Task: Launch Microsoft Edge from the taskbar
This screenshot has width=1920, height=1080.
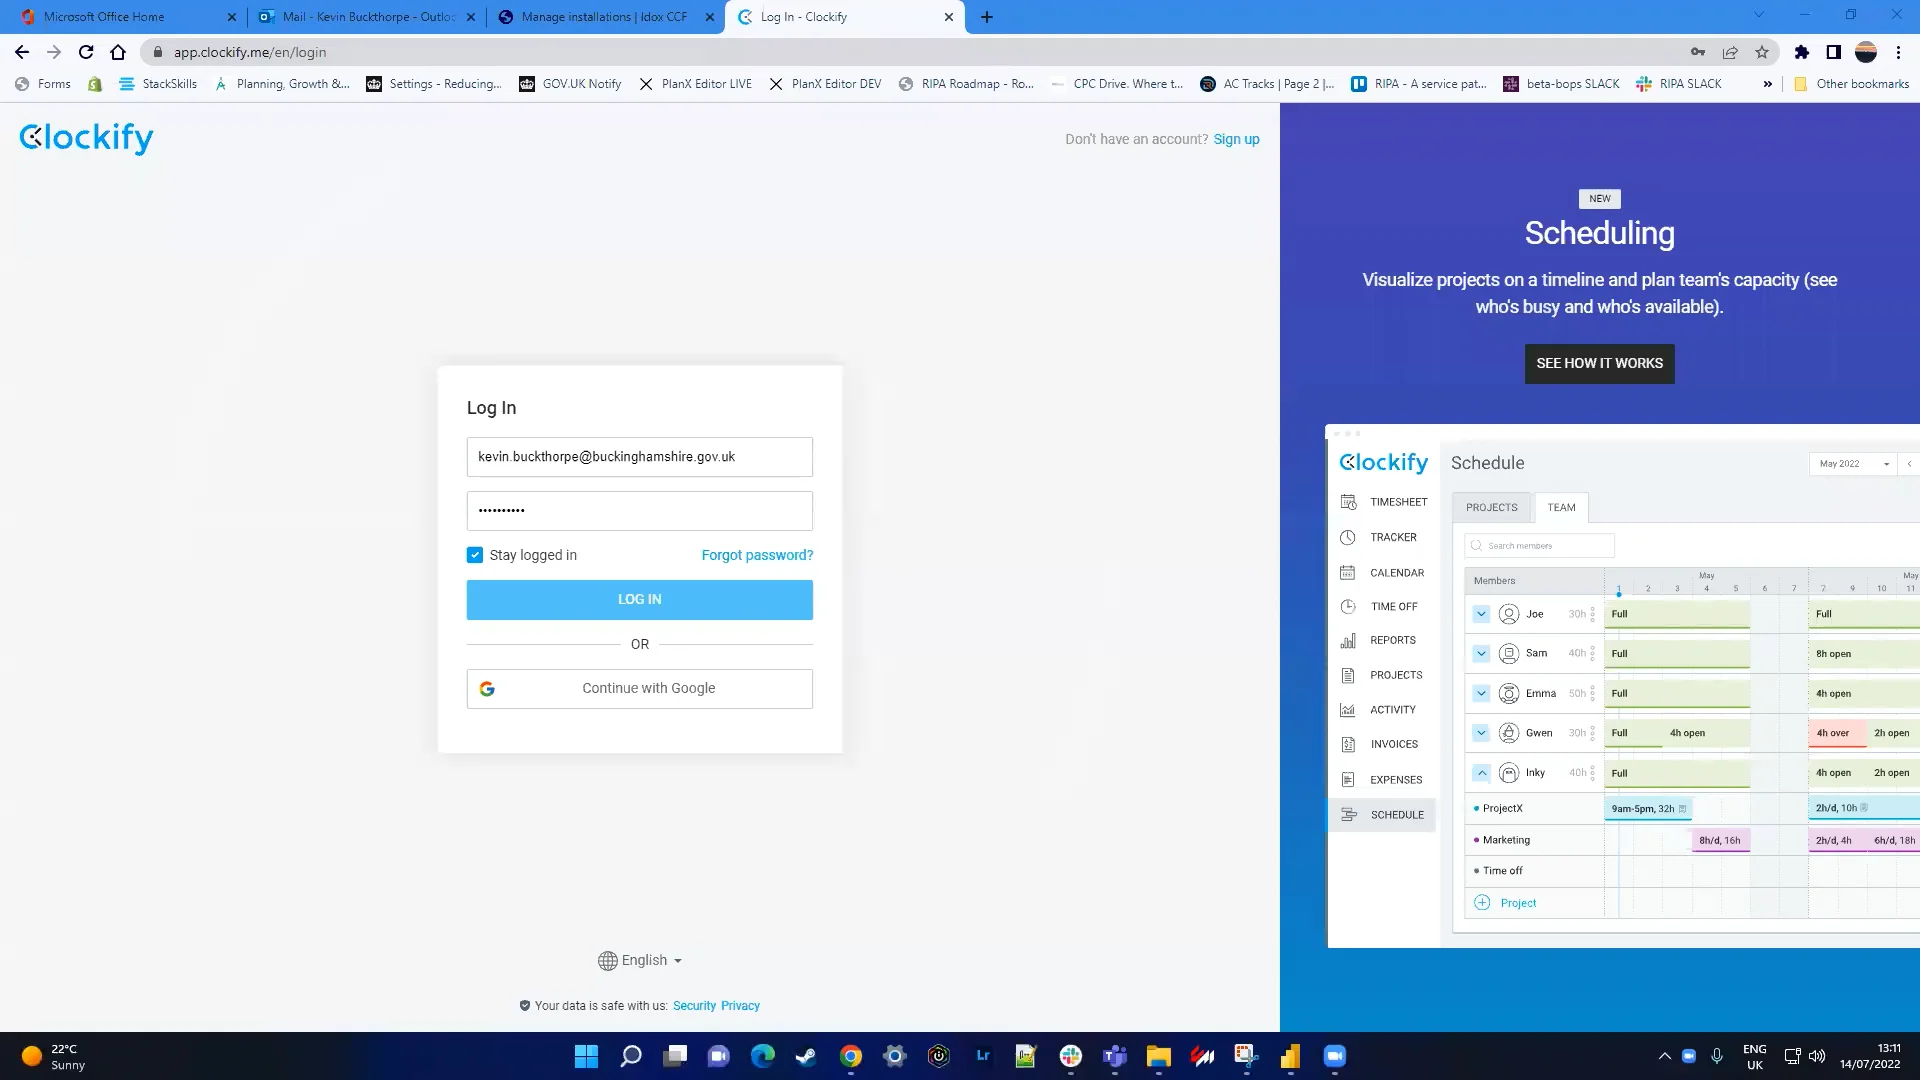Action: click(763, 1056)
